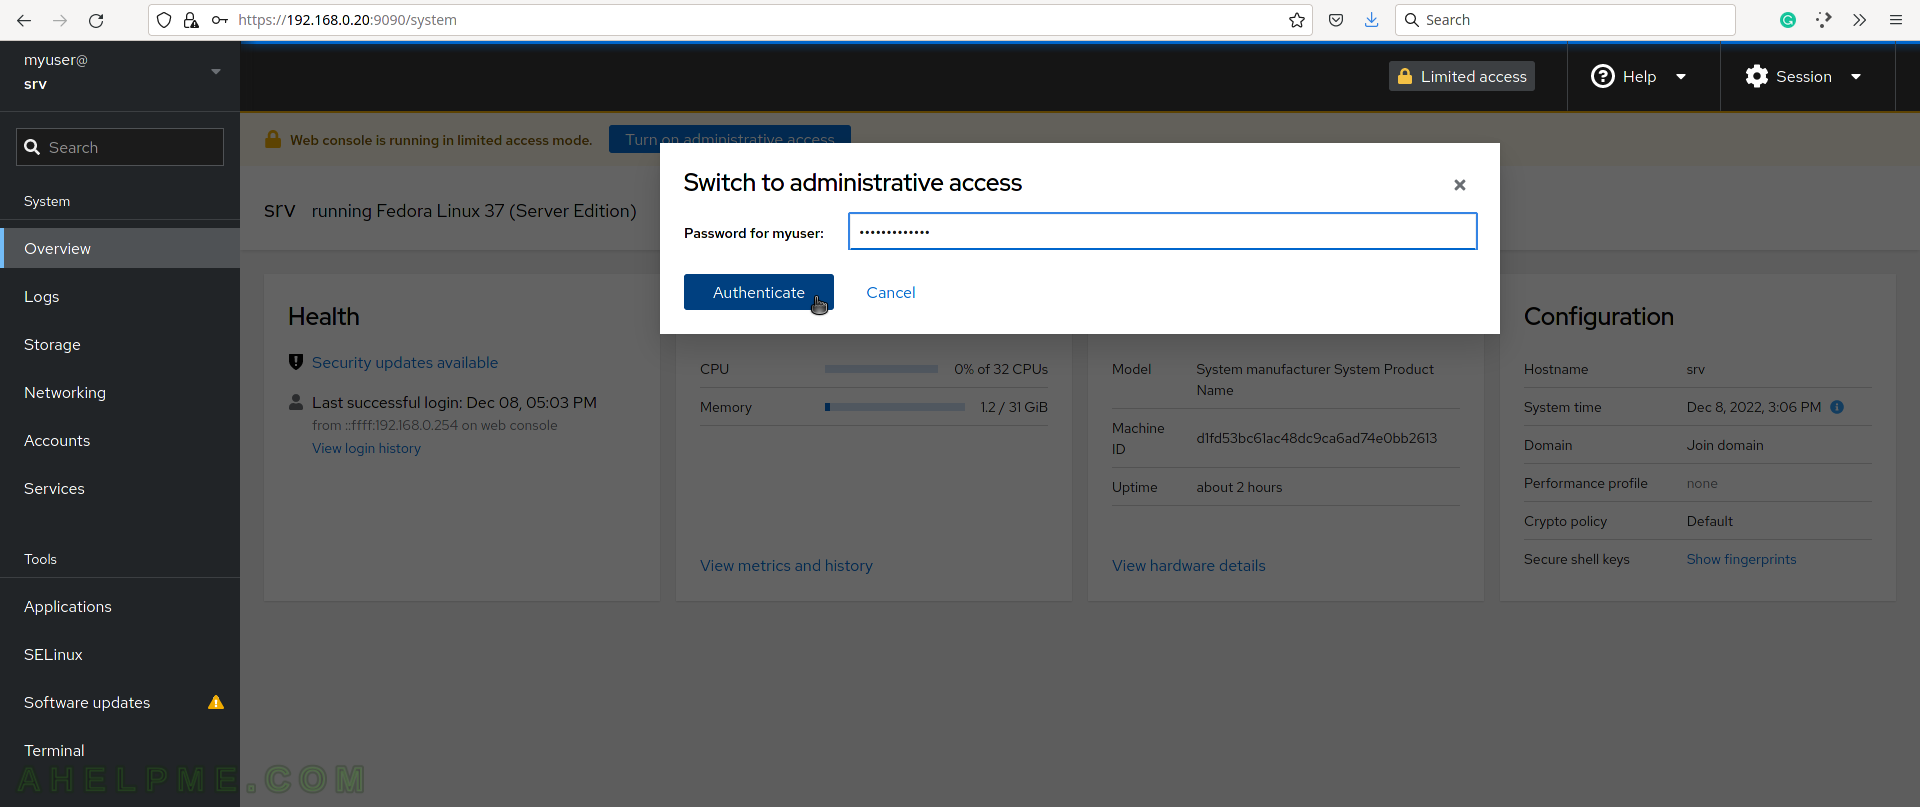Click the extension icon next to Grammarly

[x=1824, y=20]
